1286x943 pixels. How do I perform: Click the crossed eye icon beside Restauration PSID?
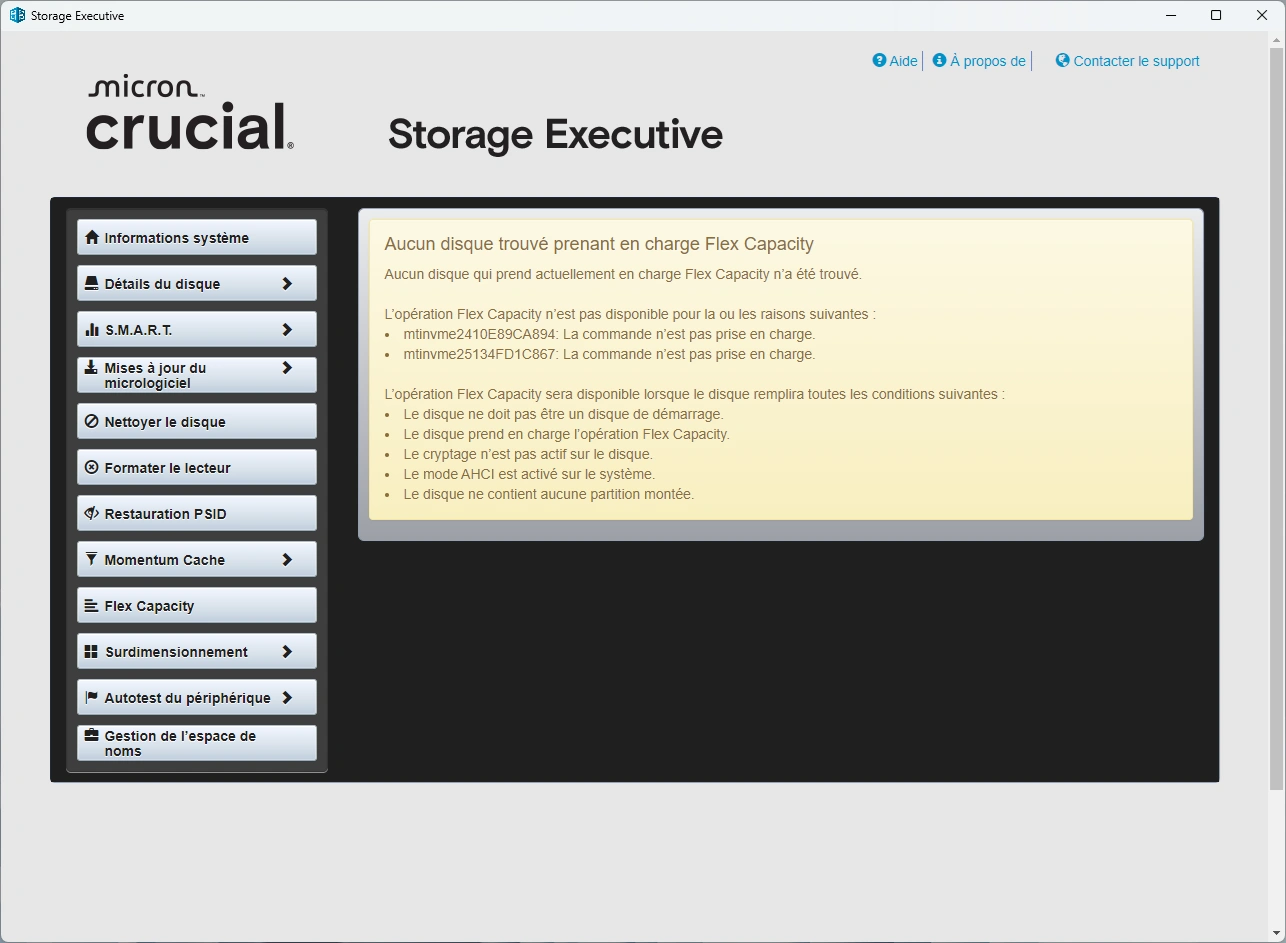pyautogui.click(x=92, y=513)
